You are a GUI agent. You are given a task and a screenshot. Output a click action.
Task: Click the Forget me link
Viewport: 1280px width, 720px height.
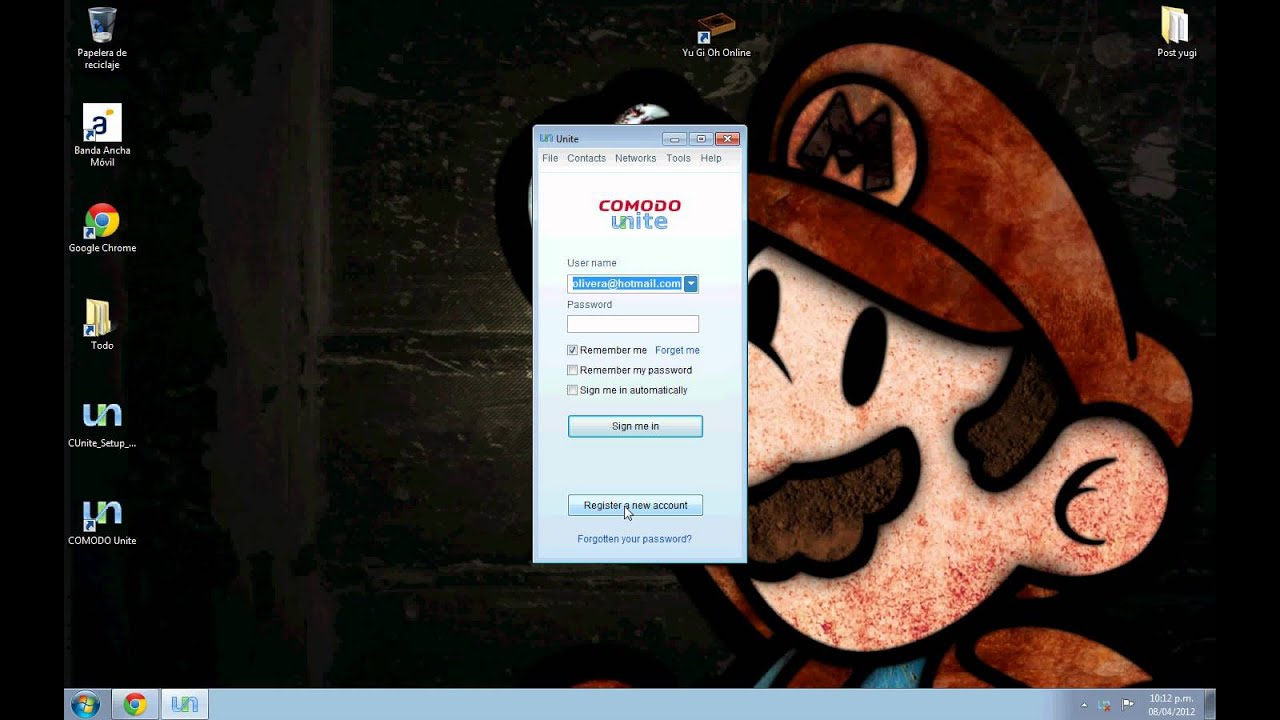pyautogui.click(x=677, y=350)
